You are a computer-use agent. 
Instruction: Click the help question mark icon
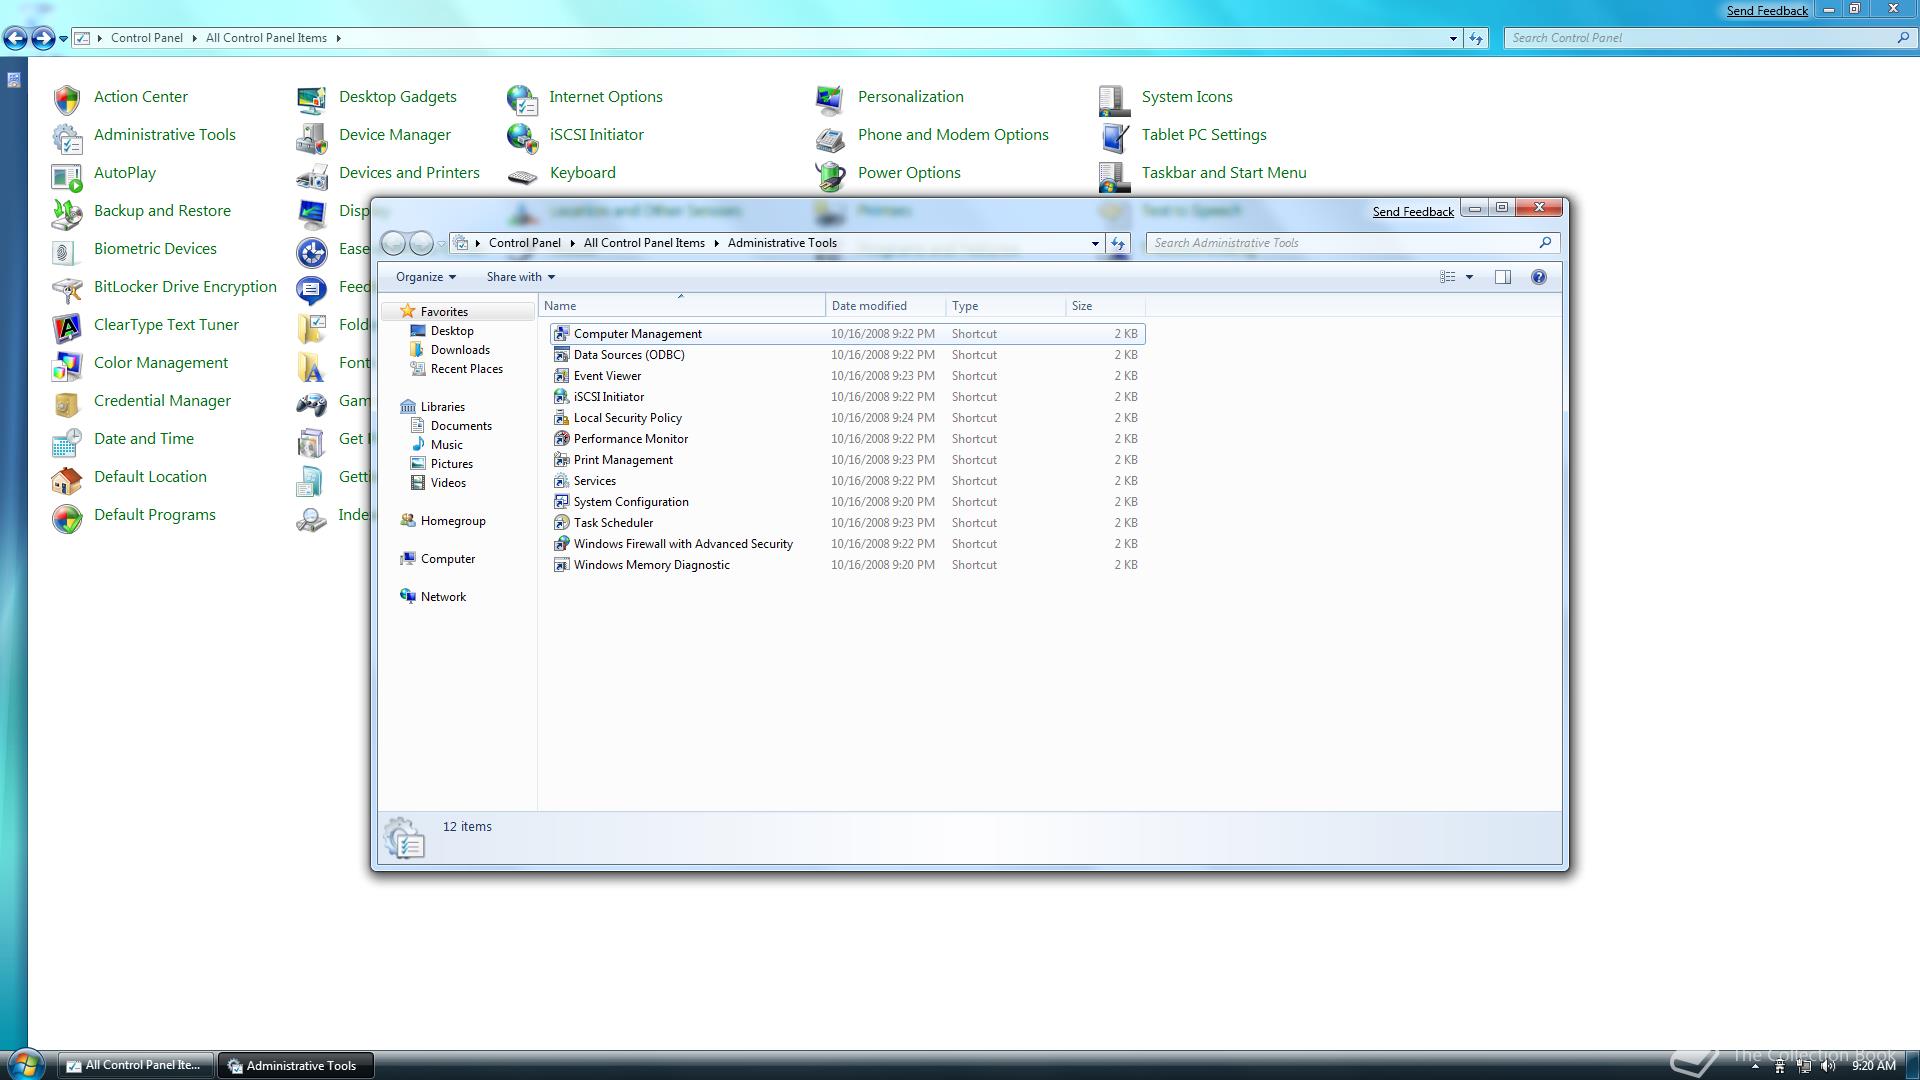[x=1539, y=277]
